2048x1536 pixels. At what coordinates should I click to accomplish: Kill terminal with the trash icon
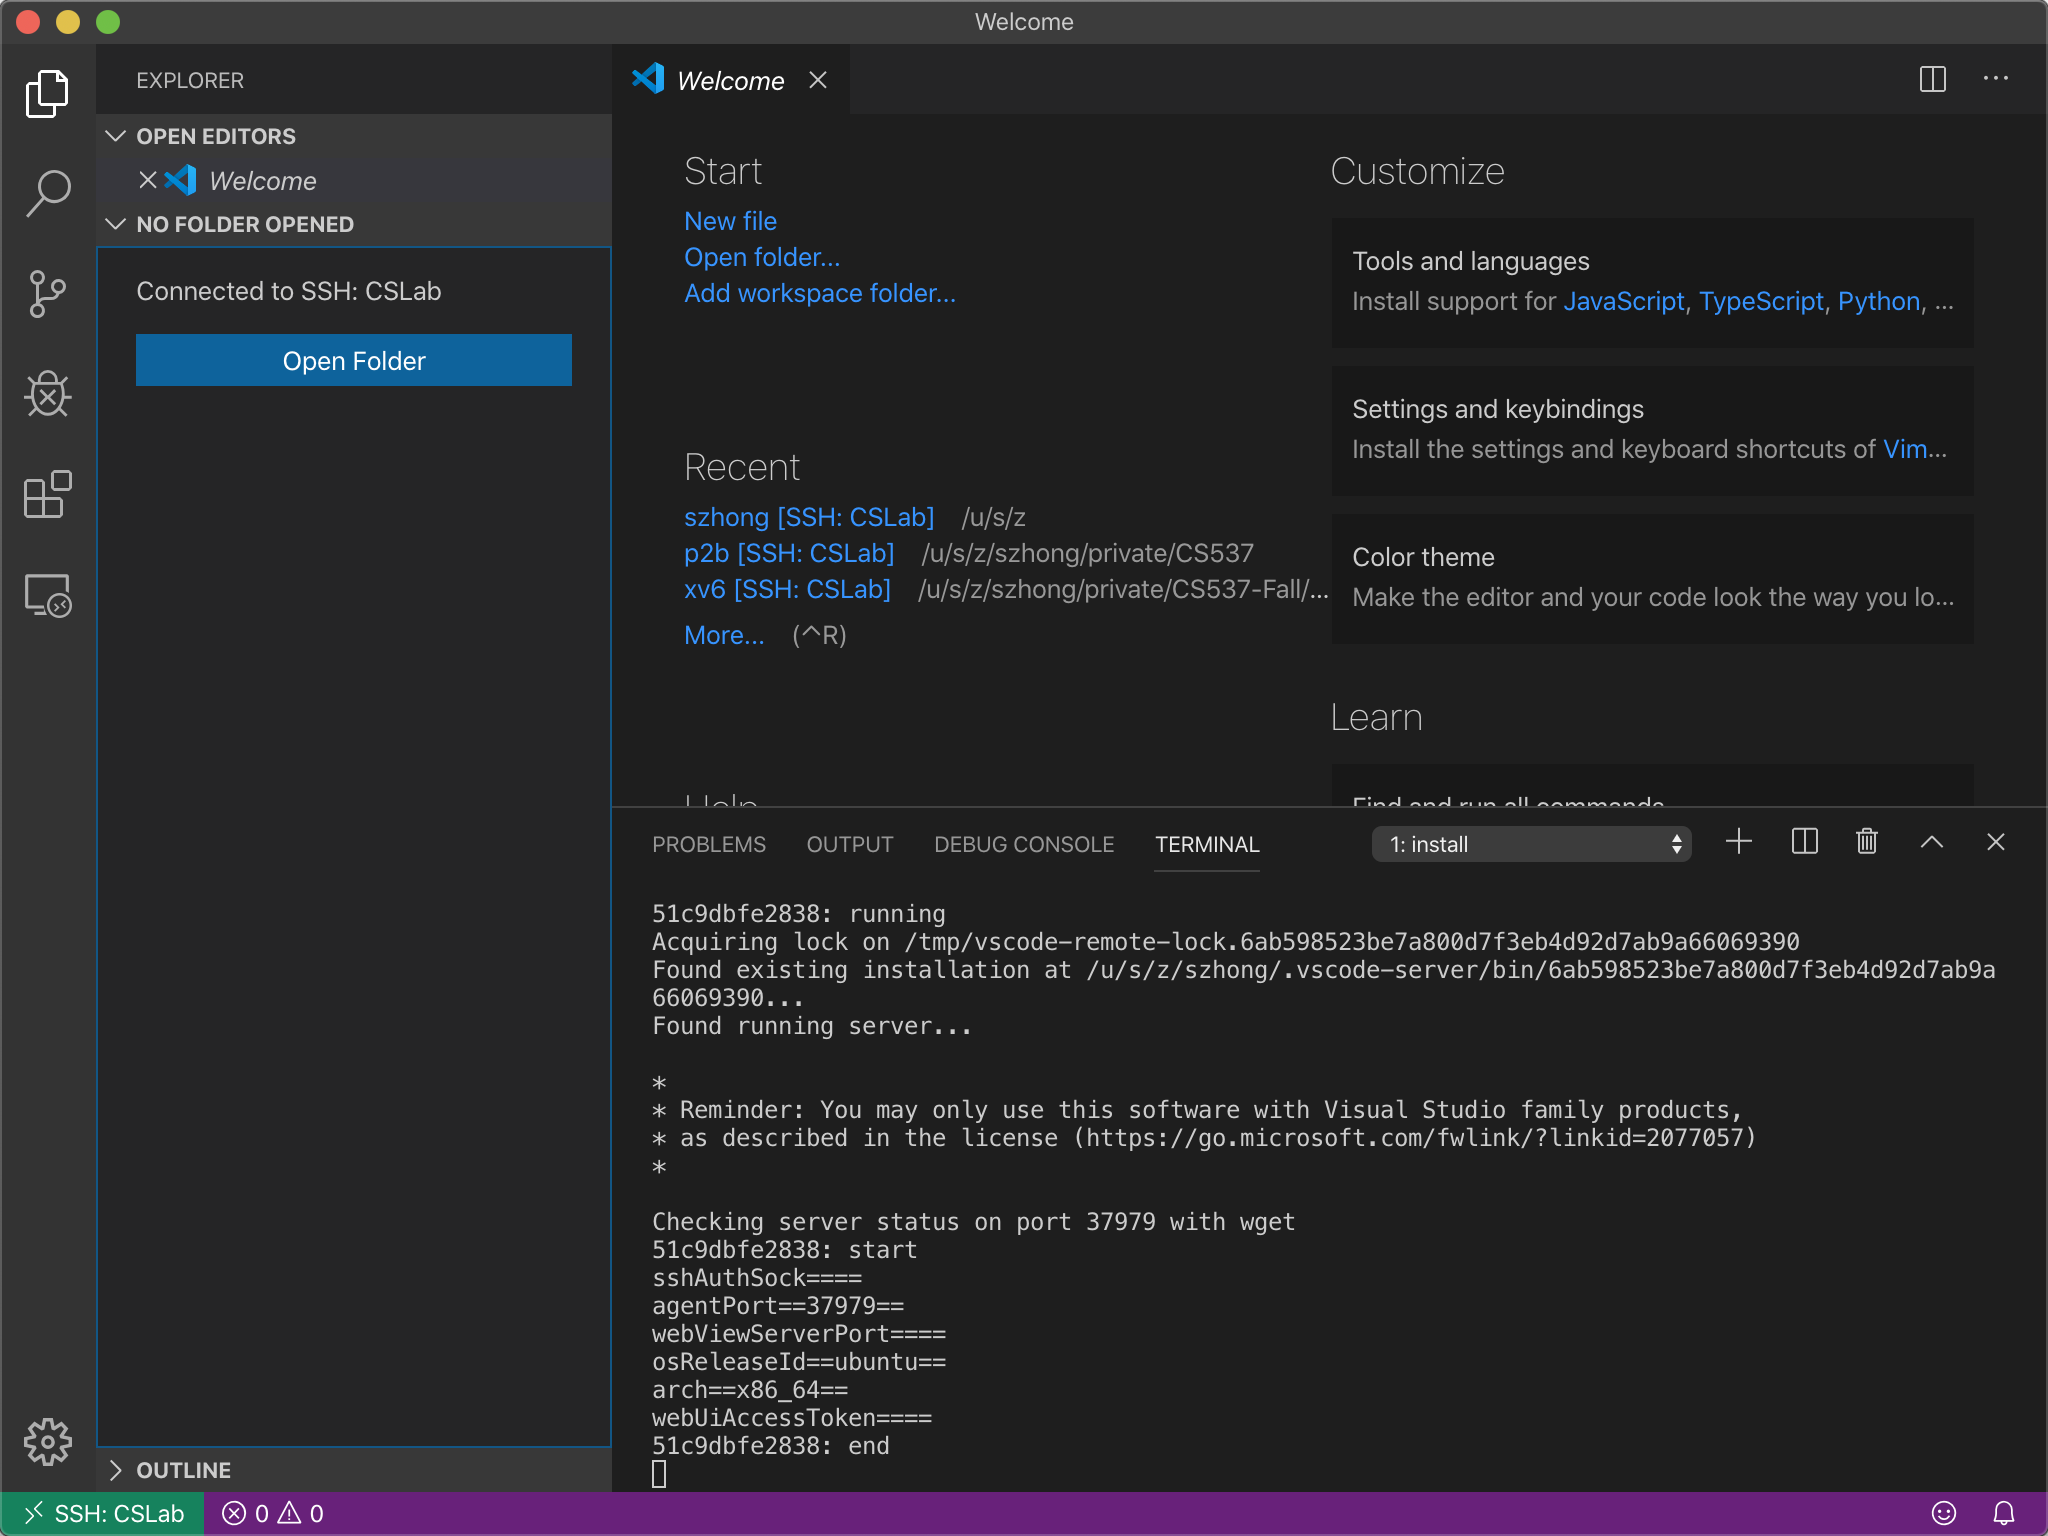(x=1866, y=842)
